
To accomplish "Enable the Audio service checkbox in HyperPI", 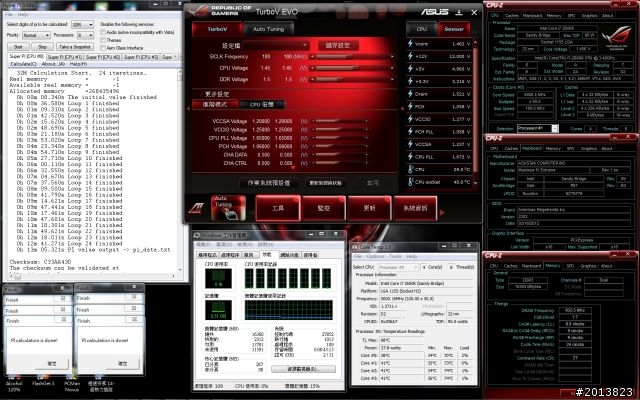I will (103, 32).
